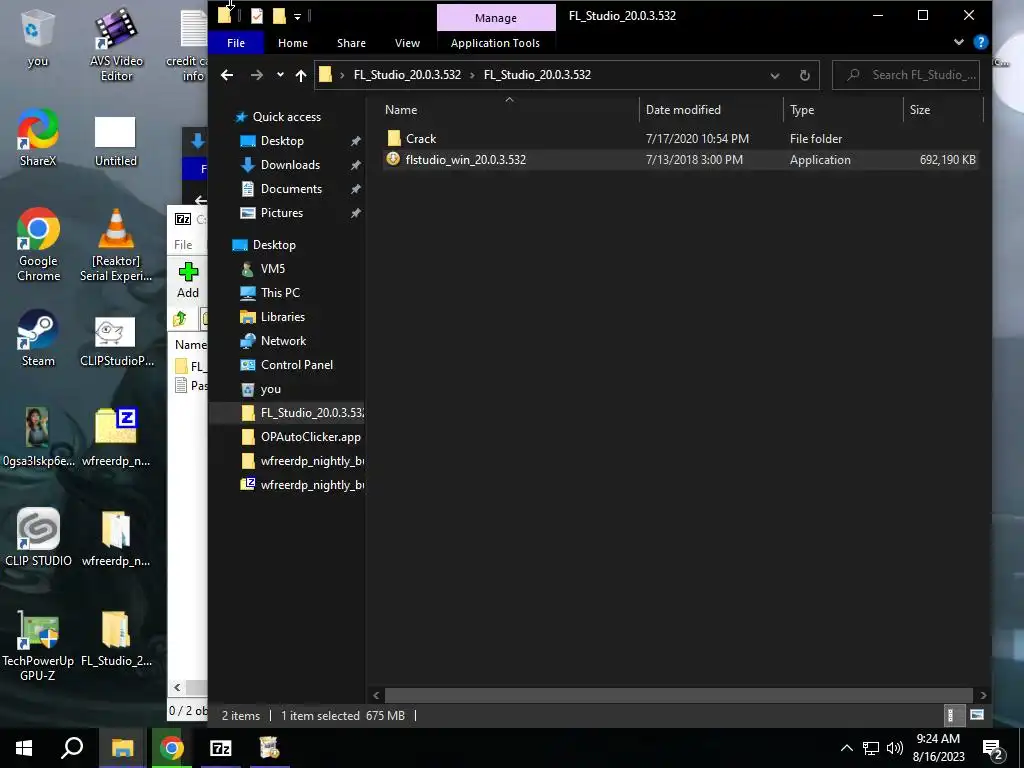Image resolution: width=1024 pixels, height=768 pixels.
Task: Open Steam desktop shortcut
Action: click(x=38, y=338)
